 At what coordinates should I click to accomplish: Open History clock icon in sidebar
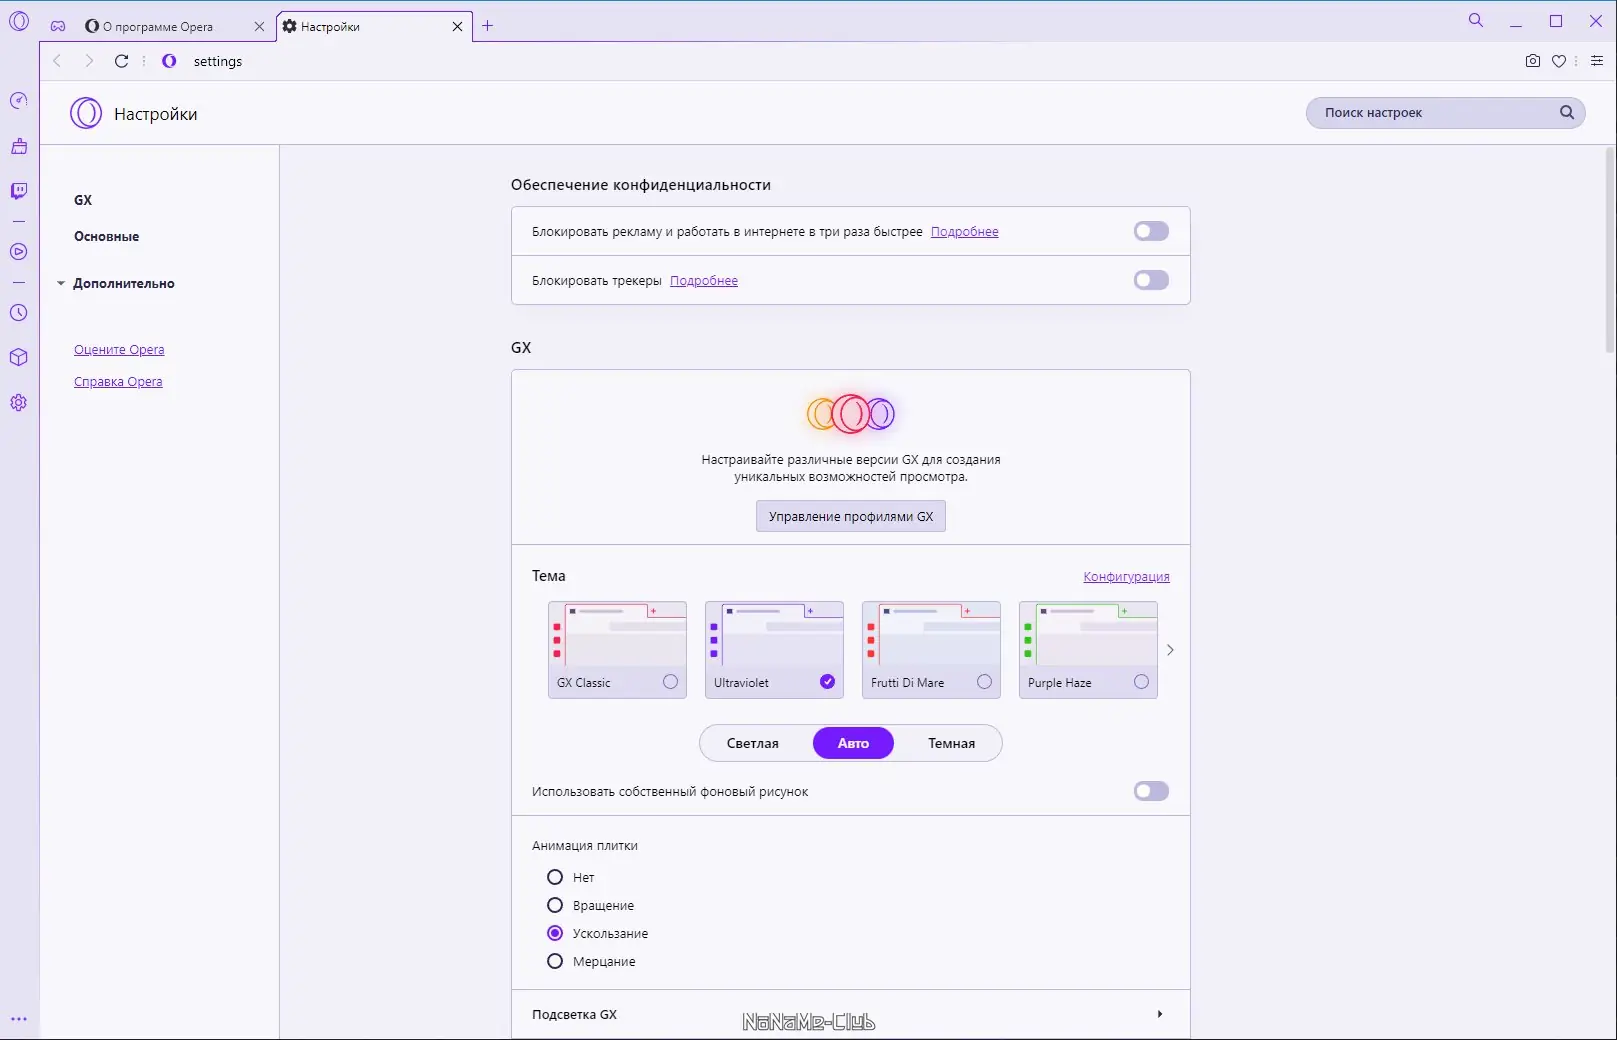click(19, 313)
